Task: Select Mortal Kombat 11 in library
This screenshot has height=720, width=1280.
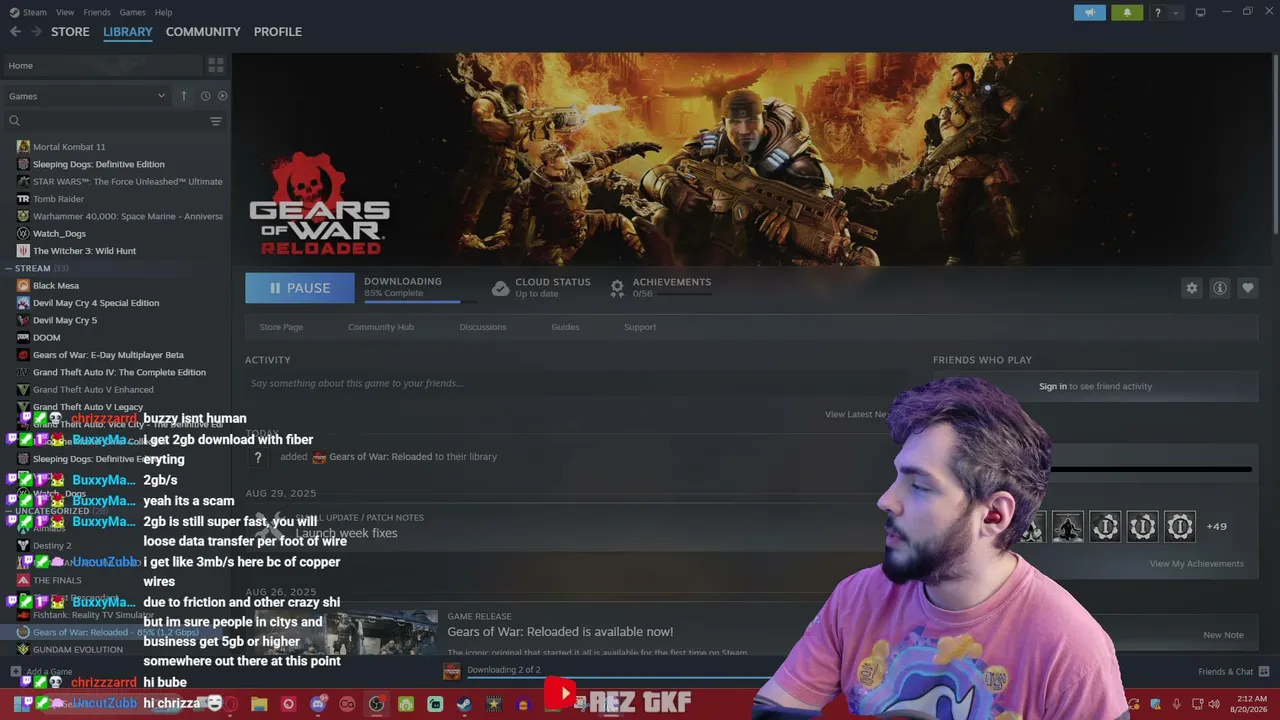Action: coord(69,147)
